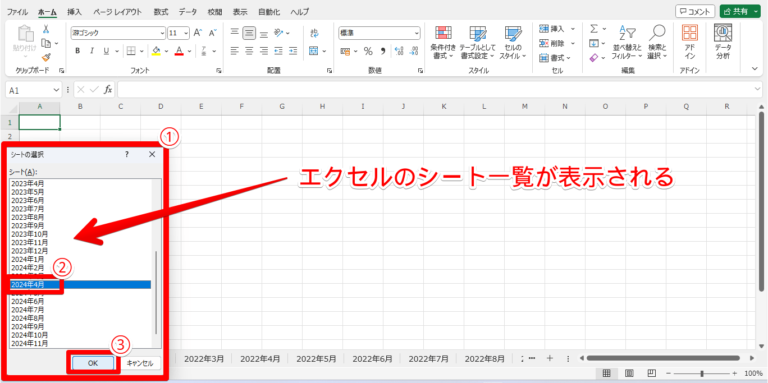Decrease decimal places
The width and height of the screenshot is (768, 383).
(414, 51)
